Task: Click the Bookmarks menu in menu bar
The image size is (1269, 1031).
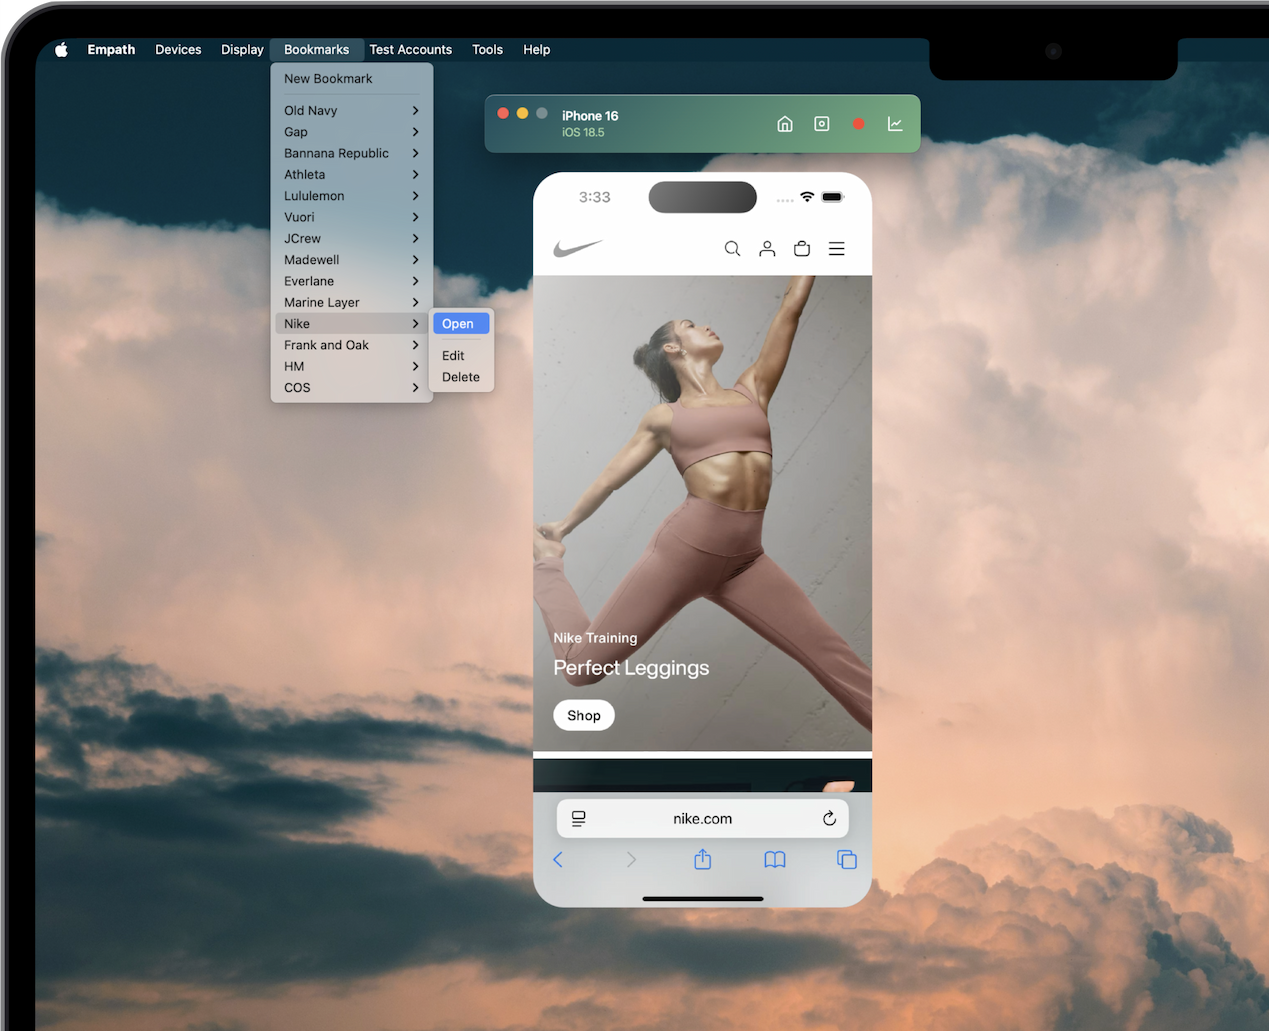Action: coord(317,49)
